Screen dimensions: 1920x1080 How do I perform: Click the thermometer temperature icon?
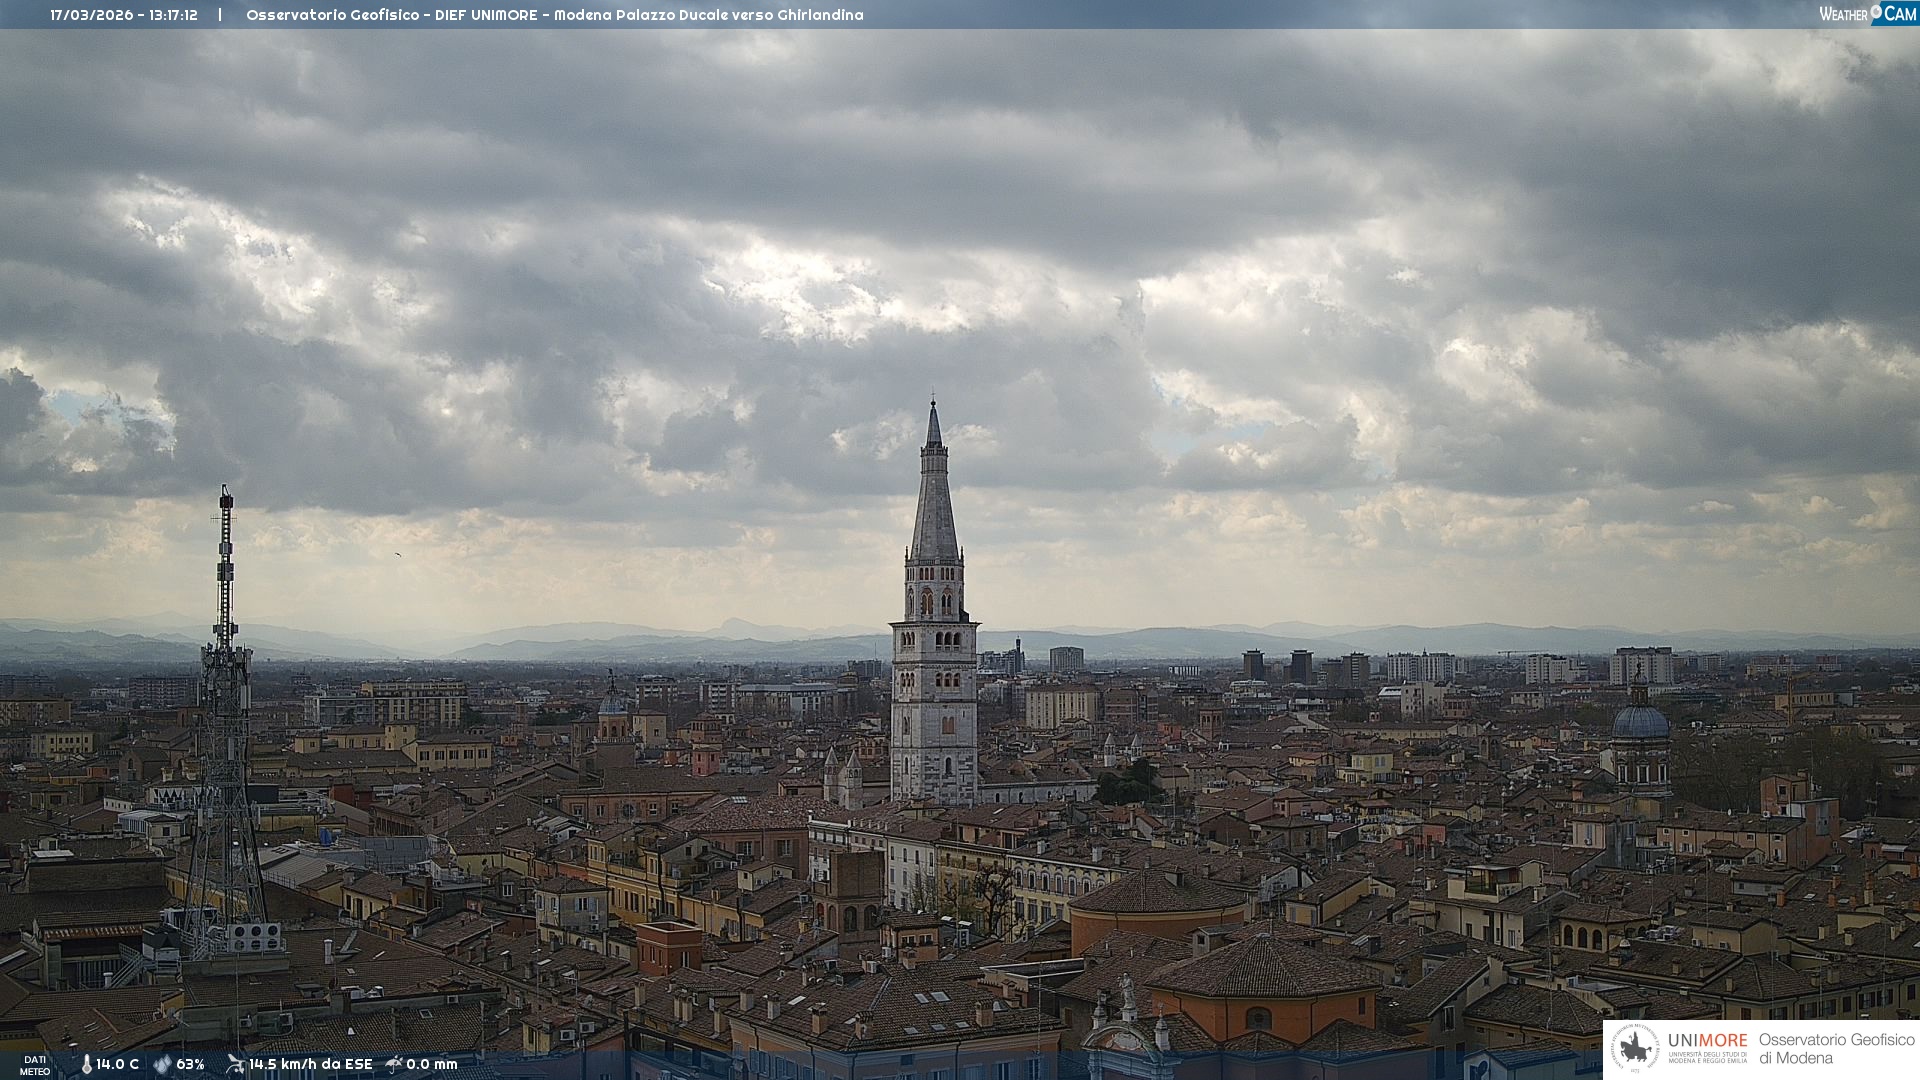86,1064
